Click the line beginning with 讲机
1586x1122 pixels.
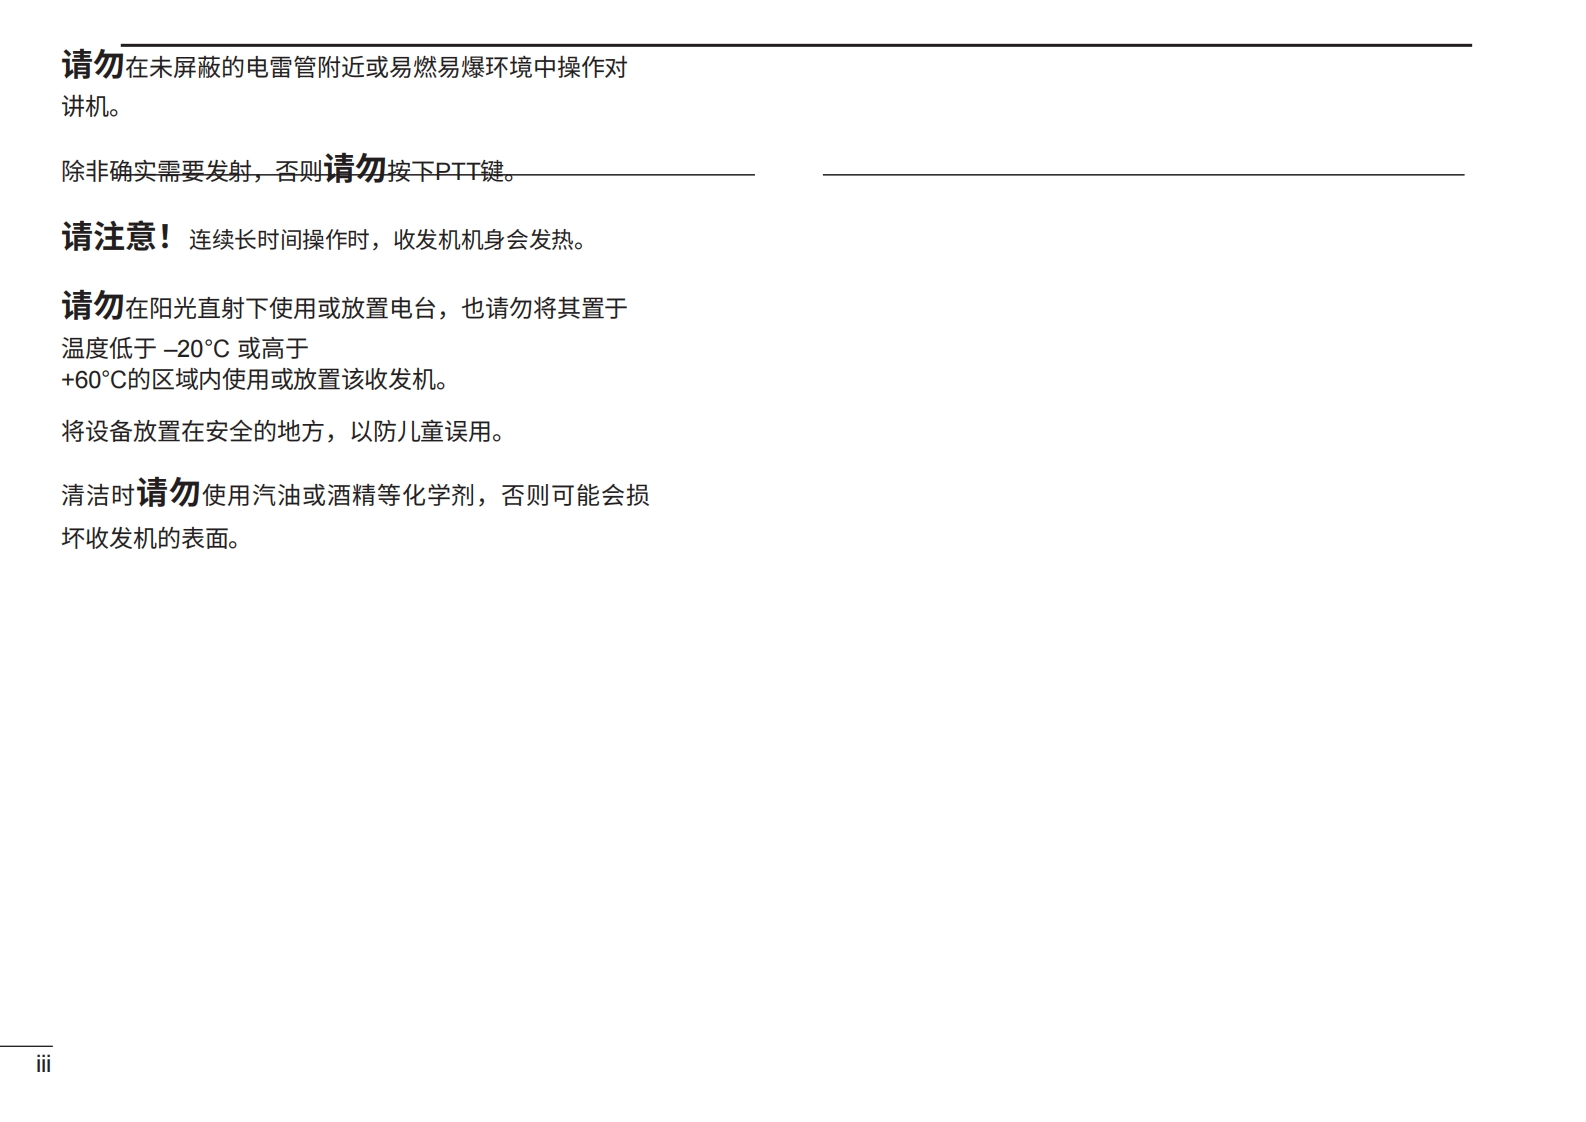90,107
